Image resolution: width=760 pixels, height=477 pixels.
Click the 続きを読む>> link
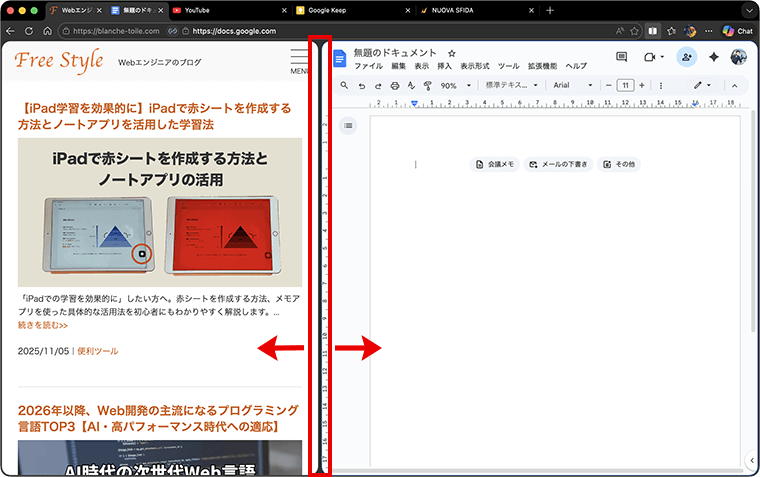coord(43,325)
